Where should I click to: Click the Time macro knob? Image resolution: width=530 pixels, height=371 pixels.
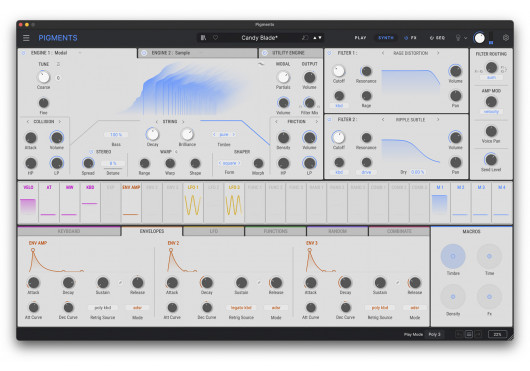pyautogui.click(x=489, y=256)
